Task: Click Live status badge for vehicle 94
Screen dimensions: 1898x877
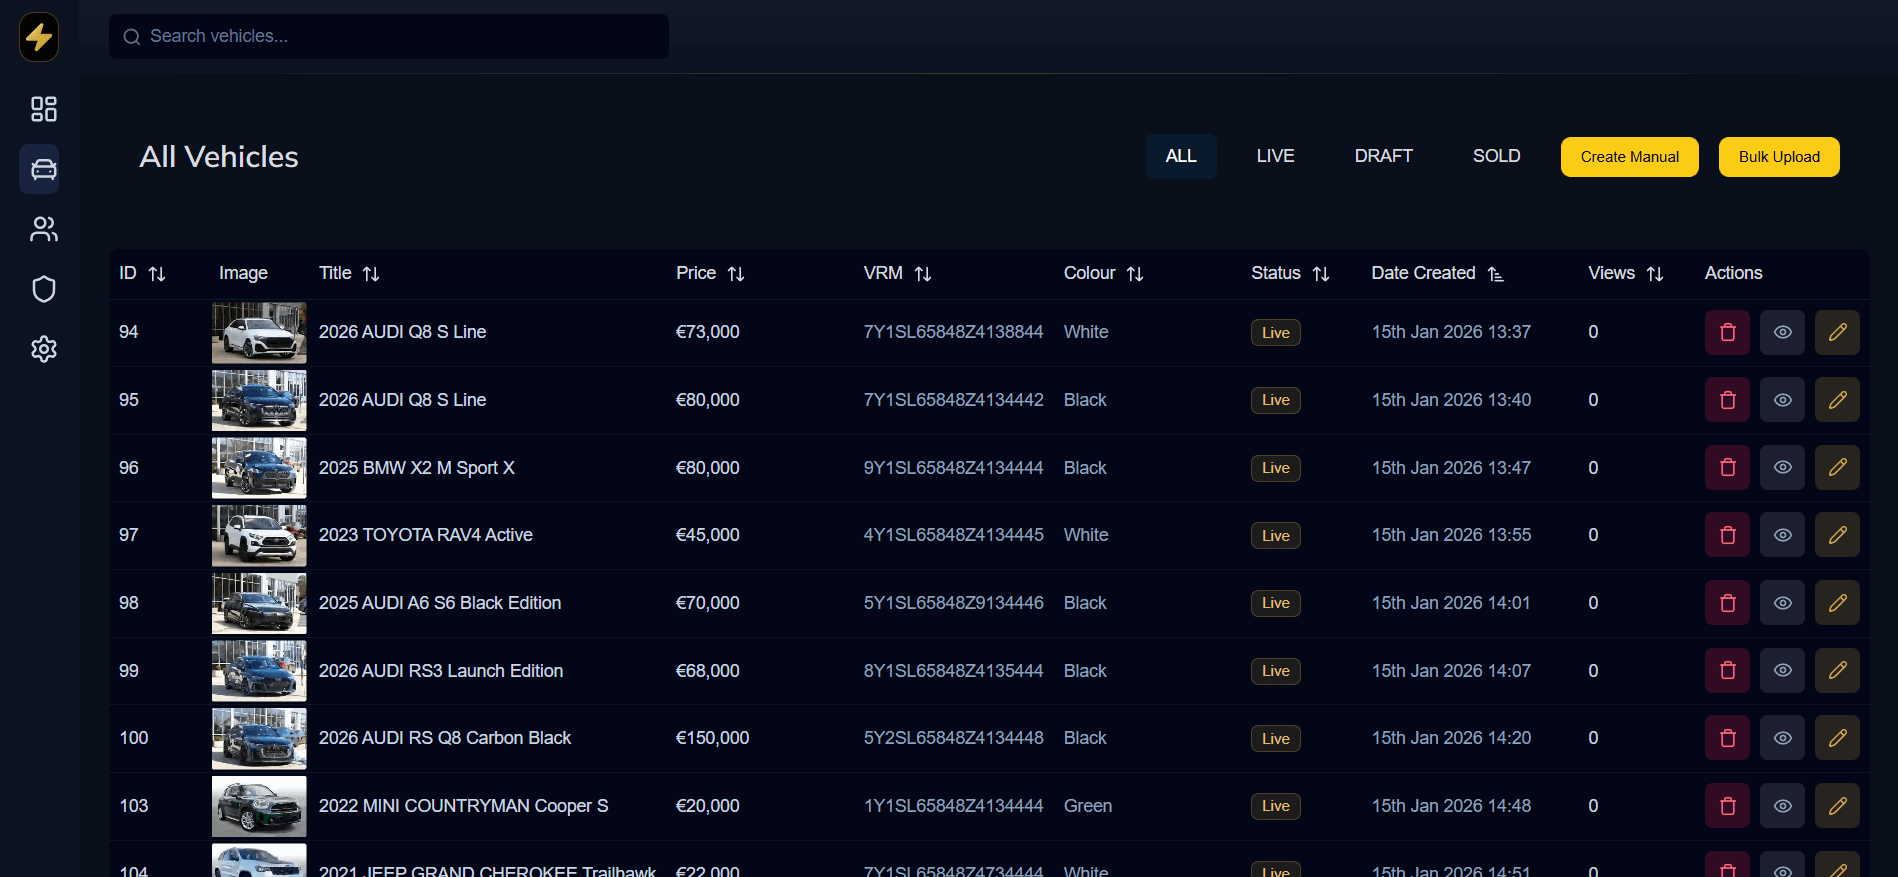Action: pos(1275,333)
